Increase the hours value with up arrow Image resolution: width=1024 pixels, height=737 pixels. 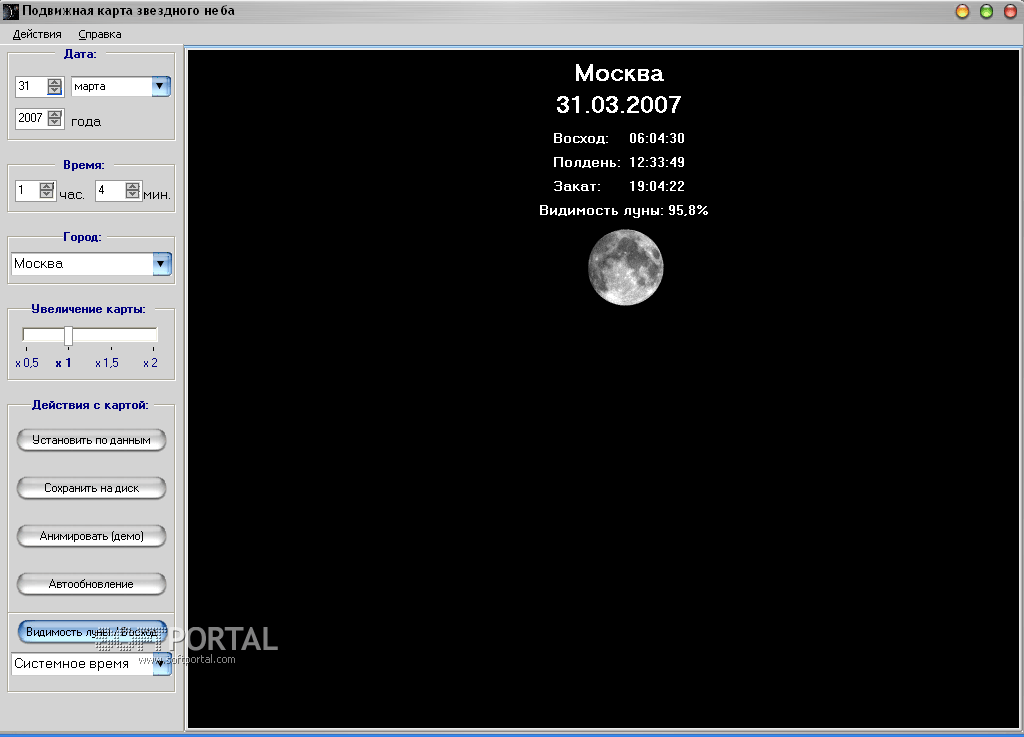click(46, 186)
